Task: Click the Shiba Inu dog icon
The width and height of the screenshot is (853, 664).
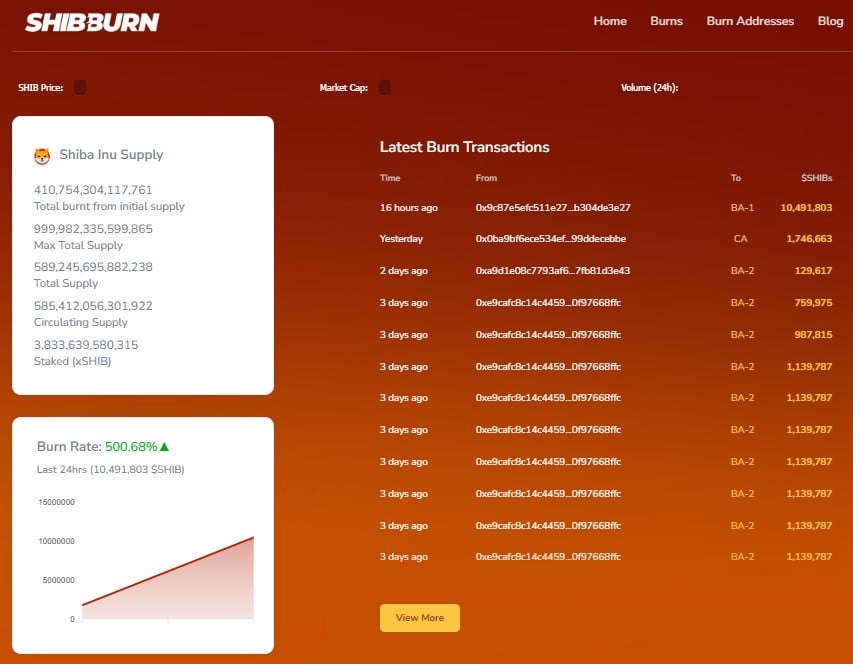Action: point(42,155)
